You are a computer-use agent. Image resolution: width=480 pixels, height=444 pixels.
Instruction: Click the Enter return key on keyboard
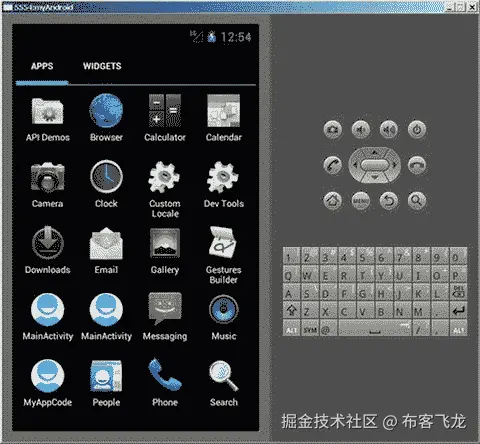(x=458, y=311)
